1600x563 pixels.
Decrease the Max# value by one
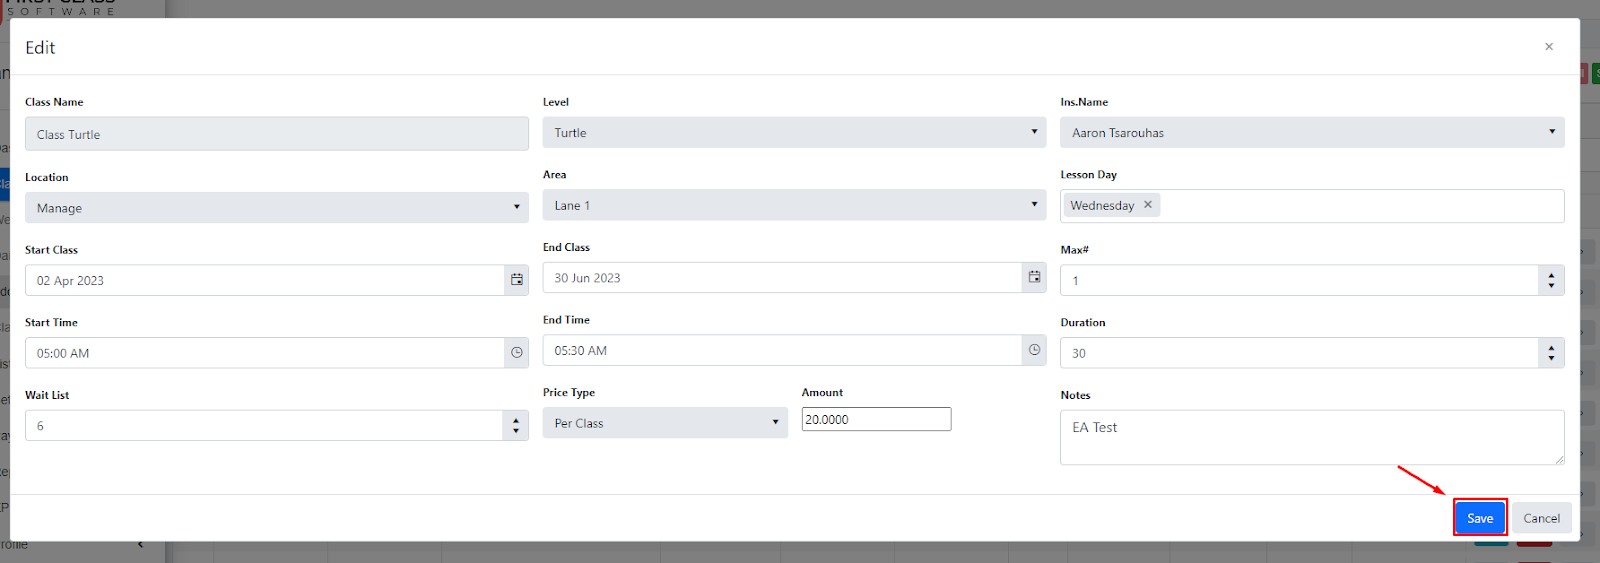1551,286
